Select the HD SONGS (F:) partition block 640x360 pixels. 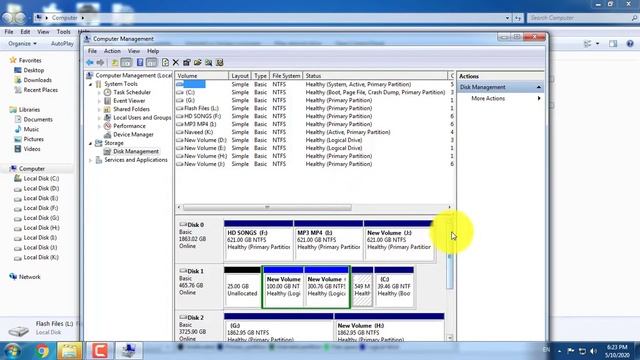(x=258, y=240)
